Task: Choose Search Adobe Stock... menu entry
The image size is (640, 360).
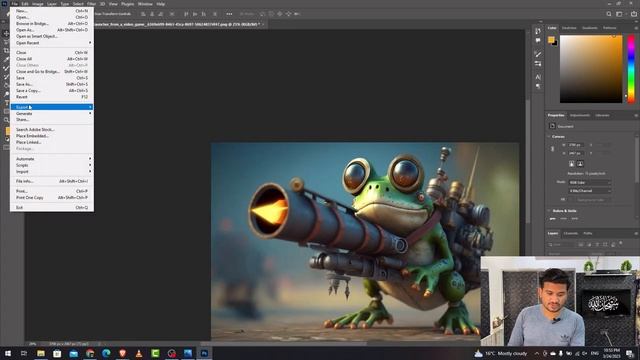Action: (52, 129)
